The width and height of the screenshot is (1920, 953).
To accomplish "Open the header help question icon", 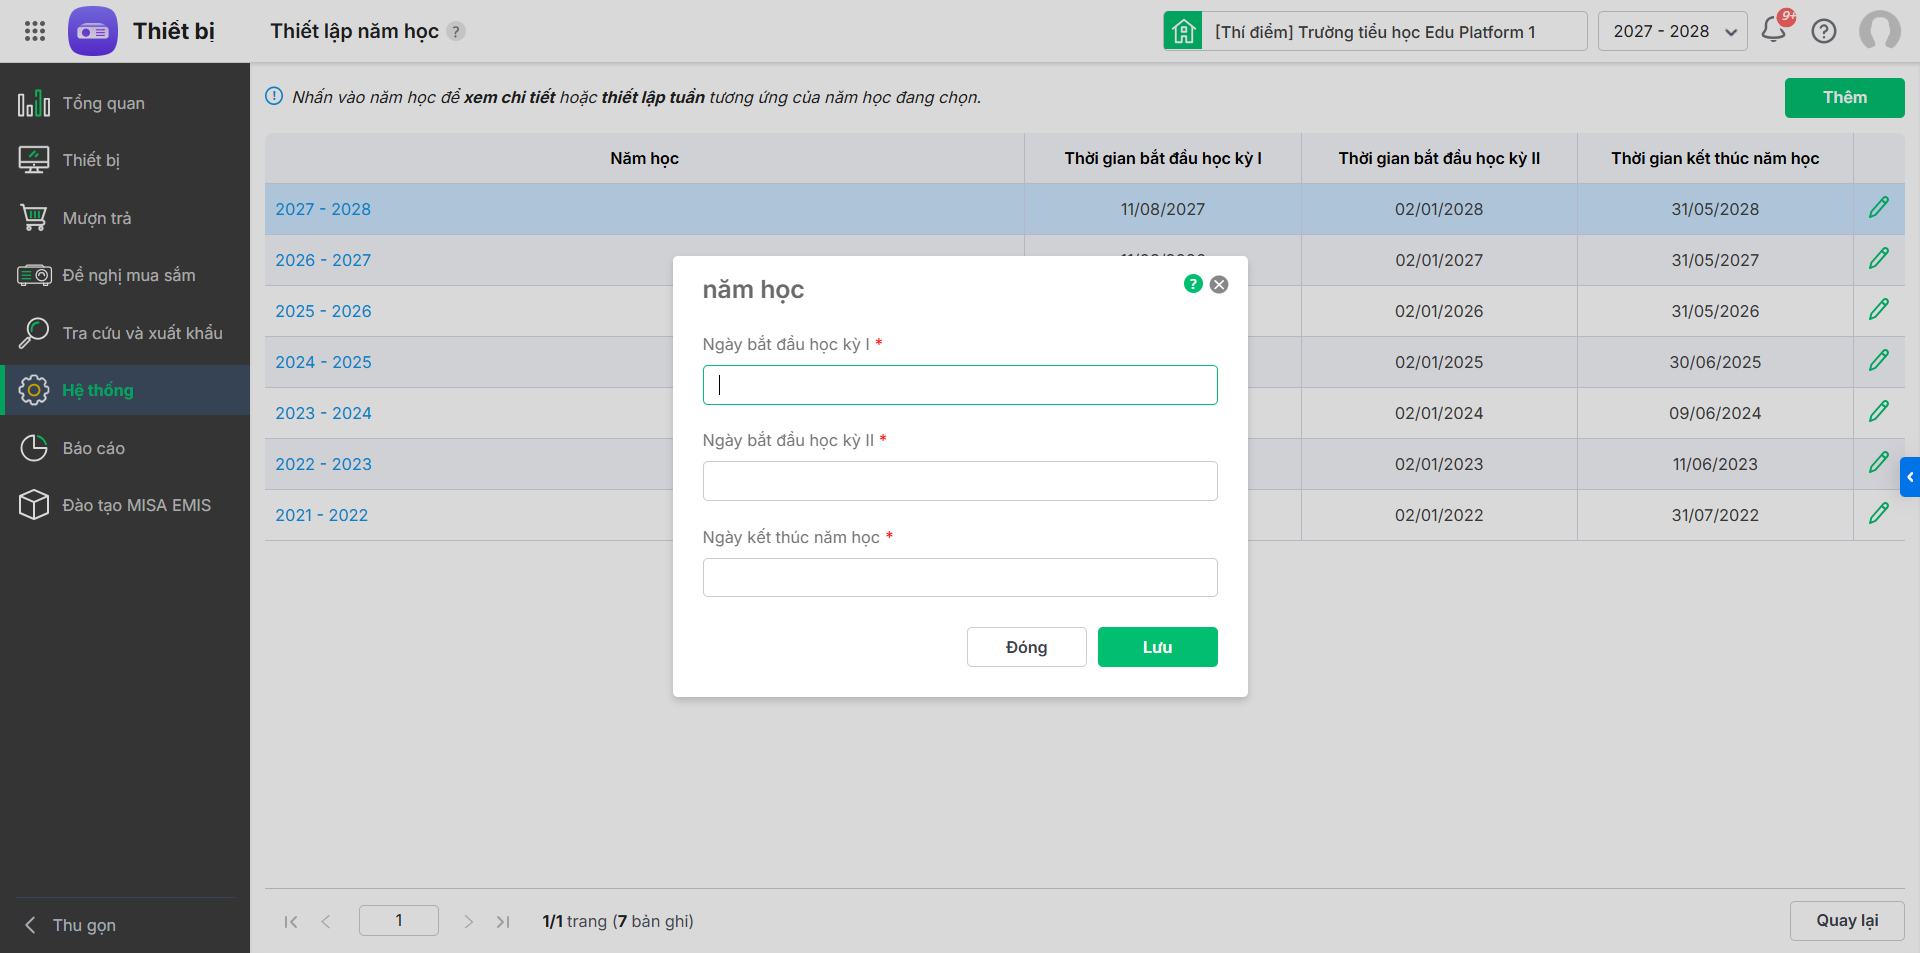I will click(x=1824, y=31).
